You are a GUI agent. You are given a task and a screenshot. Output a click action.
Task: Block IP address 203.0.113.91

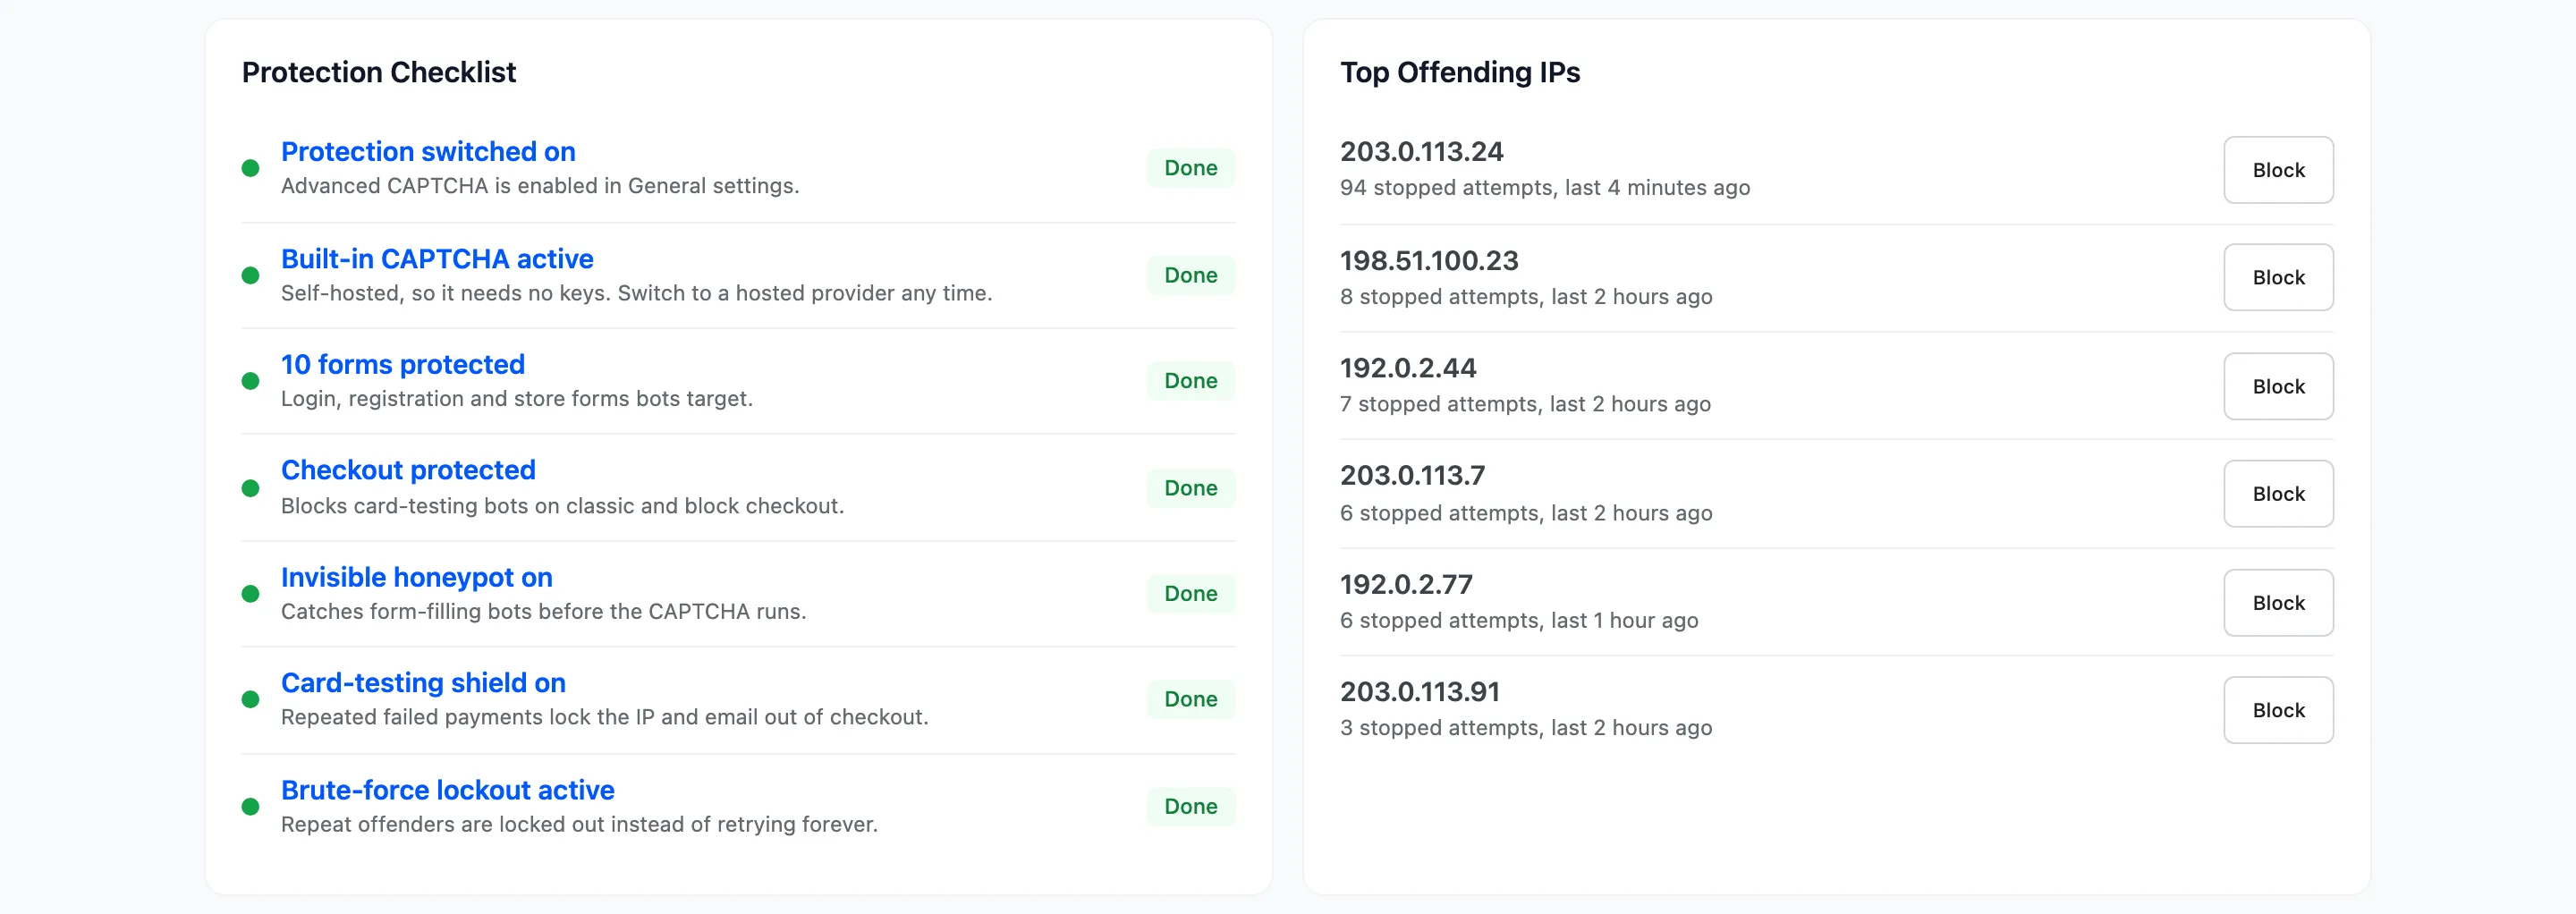click(x=2278, y=710)
